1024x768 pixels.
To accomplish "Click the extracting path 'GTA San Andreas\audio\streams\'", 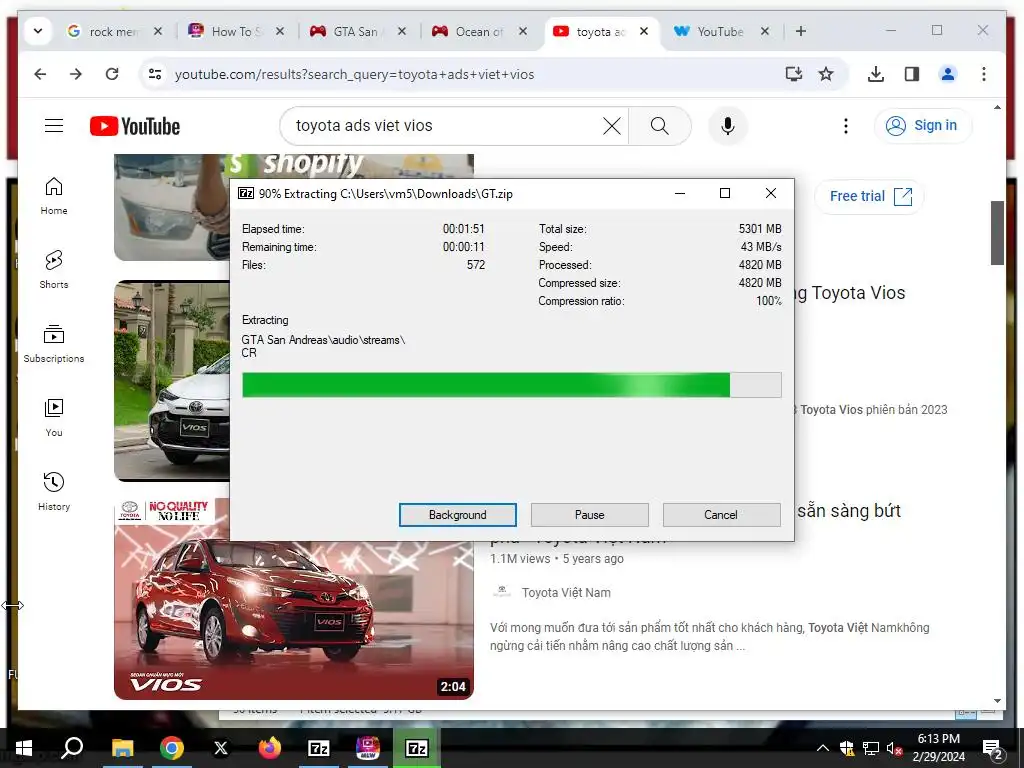I will tap(323, 340).
